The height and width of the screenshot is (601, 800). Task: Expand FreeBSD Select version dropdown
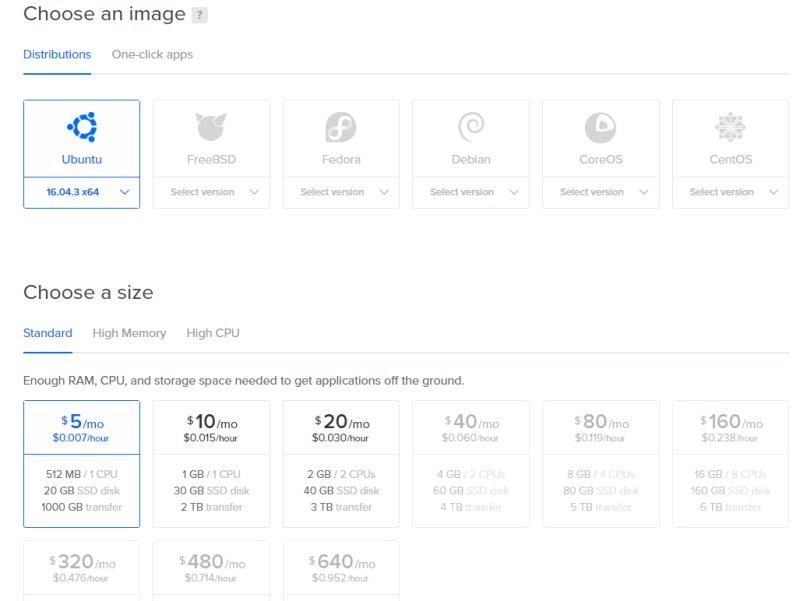click(211, 192)
